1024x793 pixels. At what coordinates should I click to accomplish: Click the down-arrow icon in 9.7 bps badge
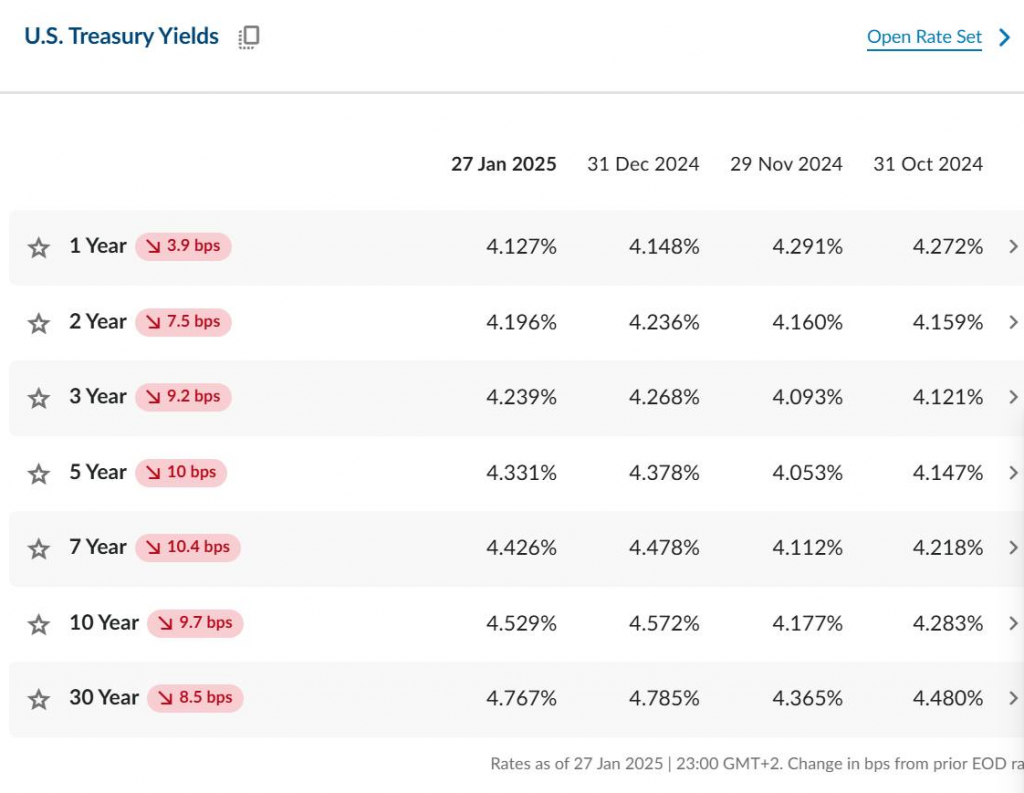tap(165, 623)
